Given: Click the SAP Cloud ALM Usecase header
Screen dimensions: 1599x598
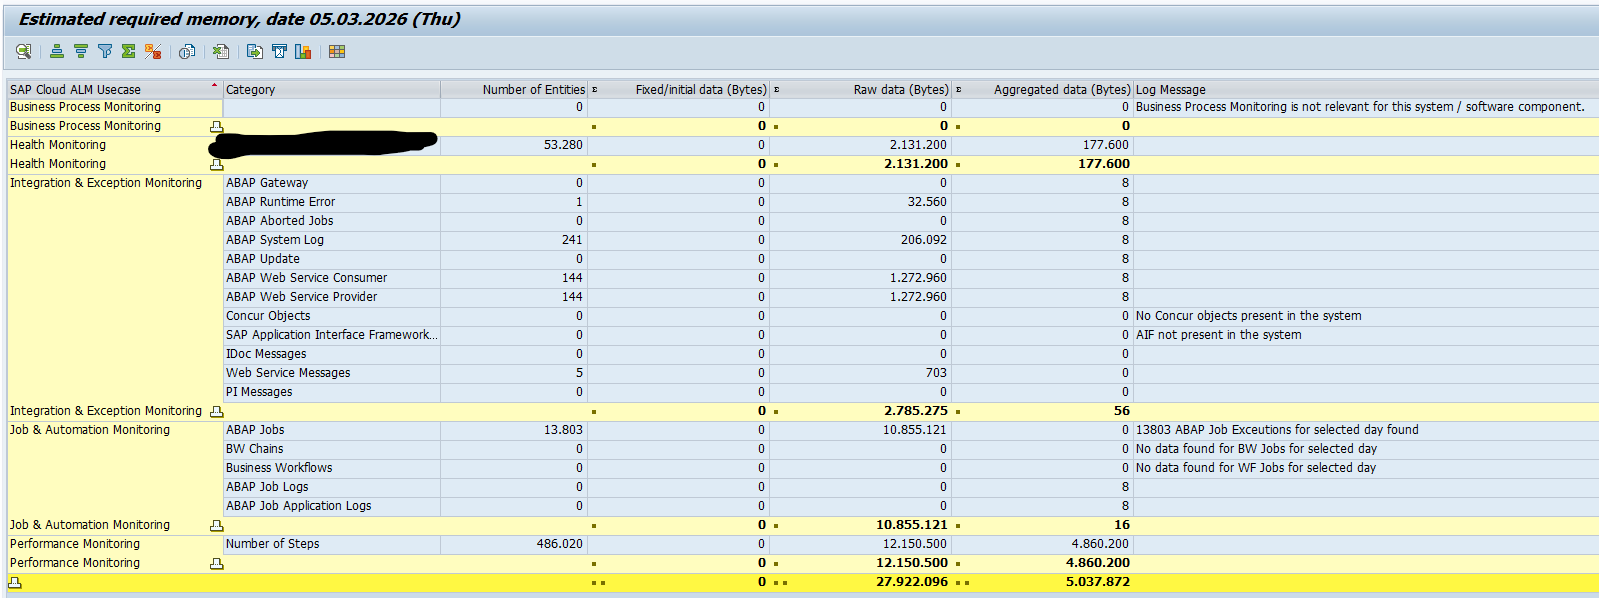Looking at the screenshot, I should [110, 89].
